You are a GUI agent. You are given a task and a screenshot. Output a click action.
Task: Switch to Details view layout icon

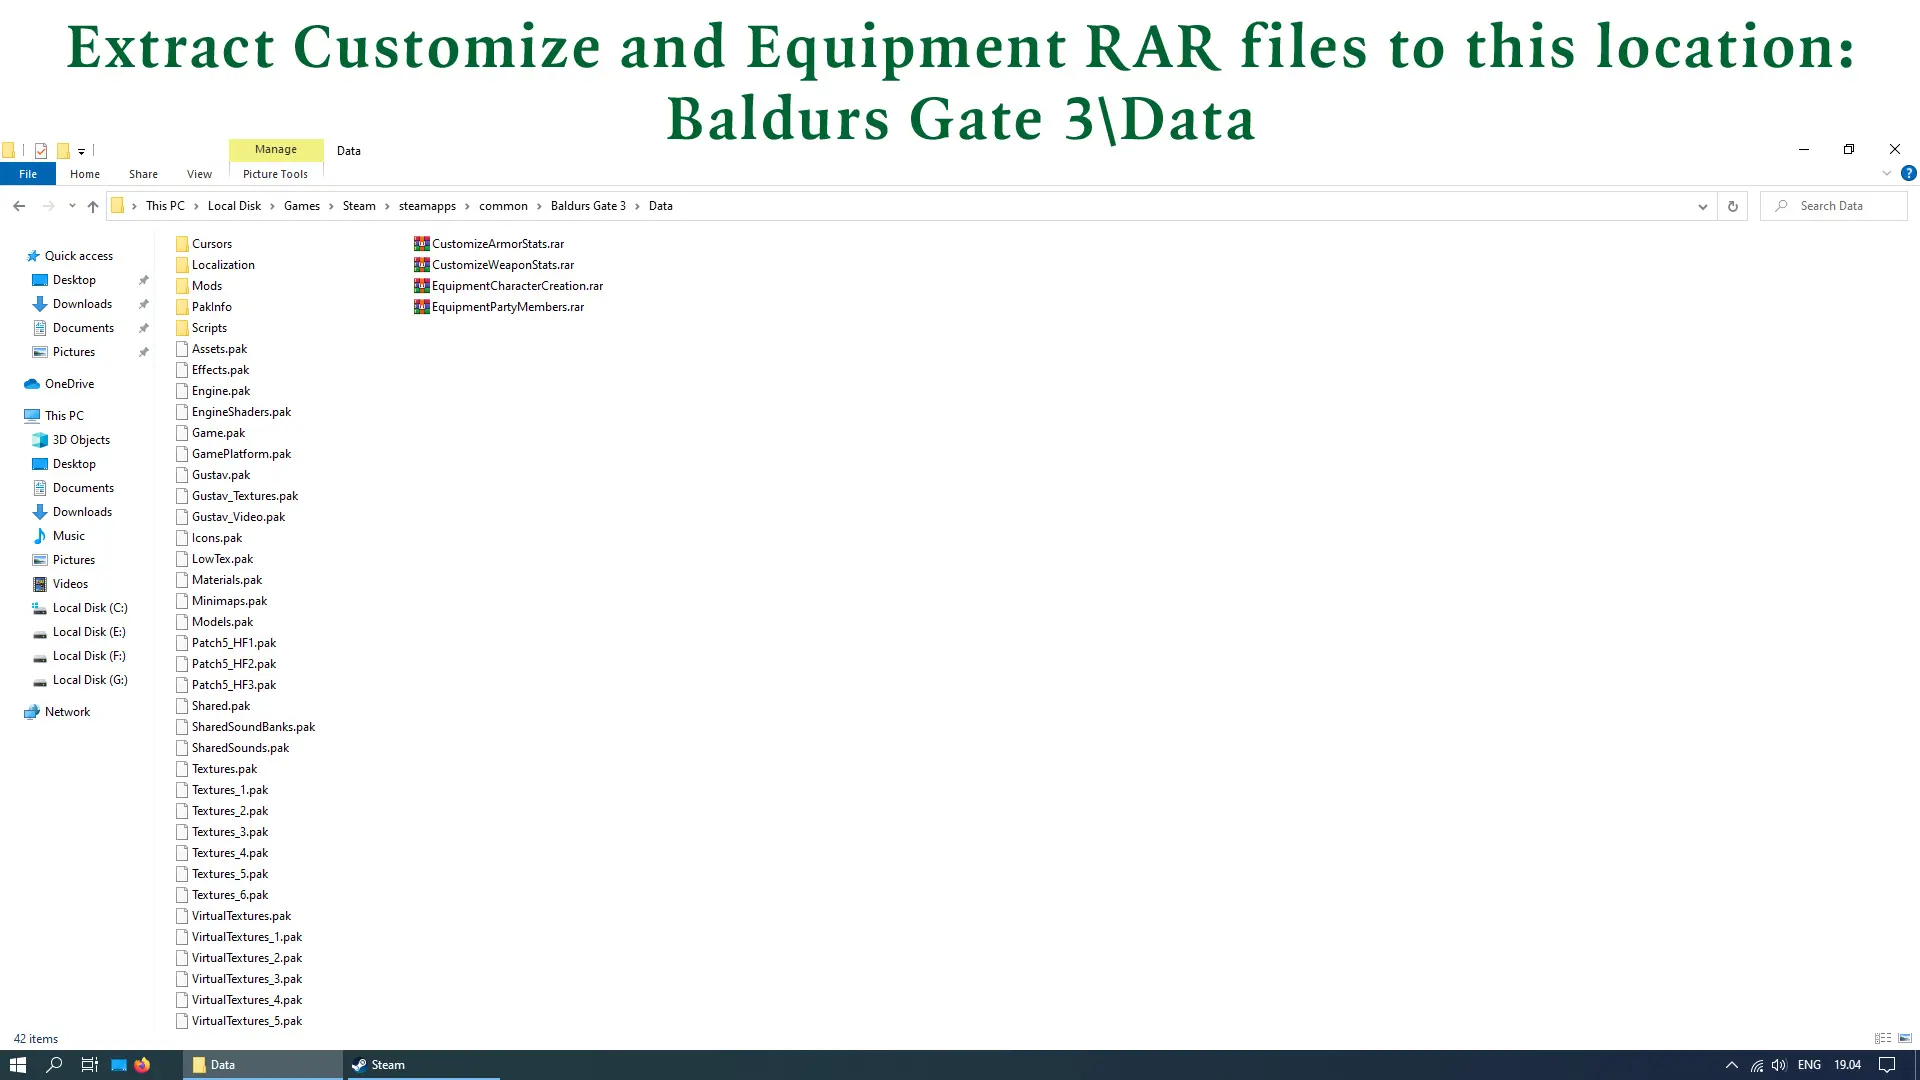tap(1883, 1038)
